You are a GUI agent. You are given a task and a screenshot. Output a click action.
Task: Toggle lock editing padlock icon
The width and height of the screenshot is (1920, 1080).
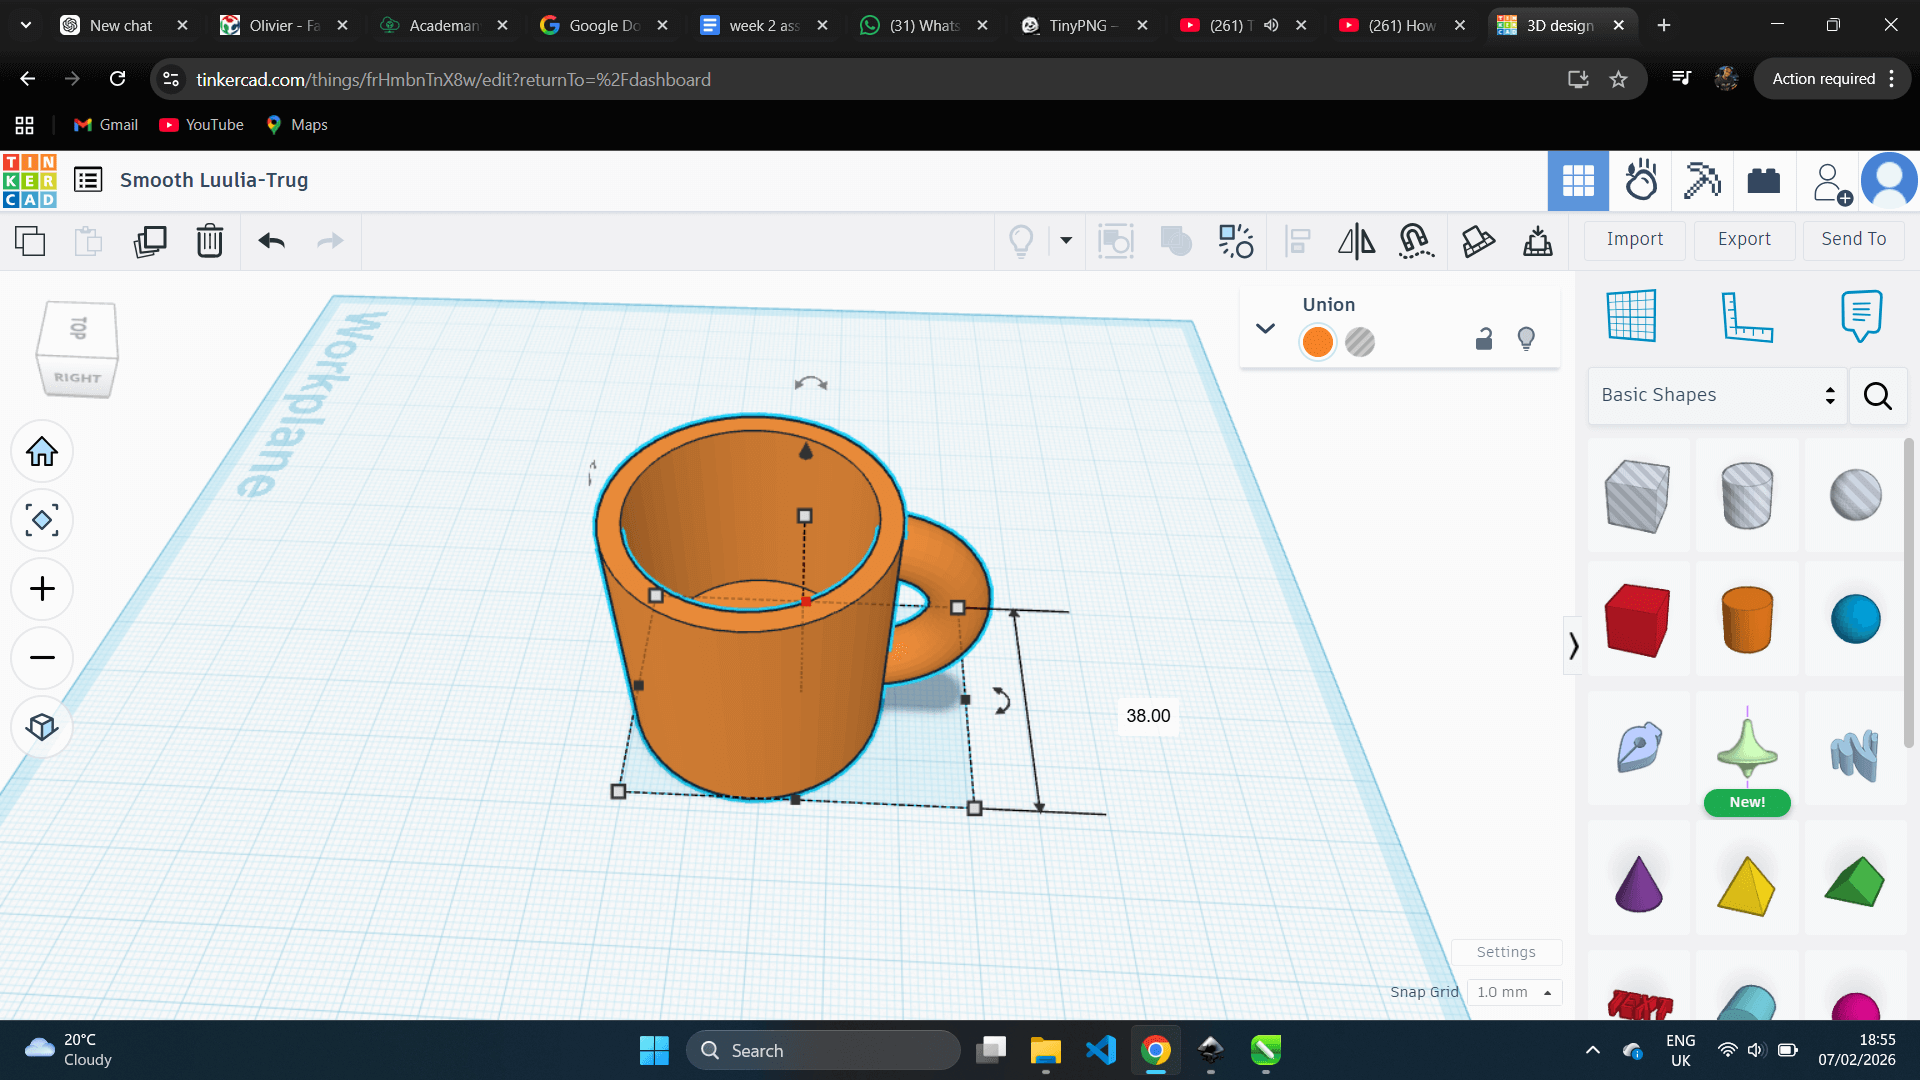click(x=1484, y=340)
